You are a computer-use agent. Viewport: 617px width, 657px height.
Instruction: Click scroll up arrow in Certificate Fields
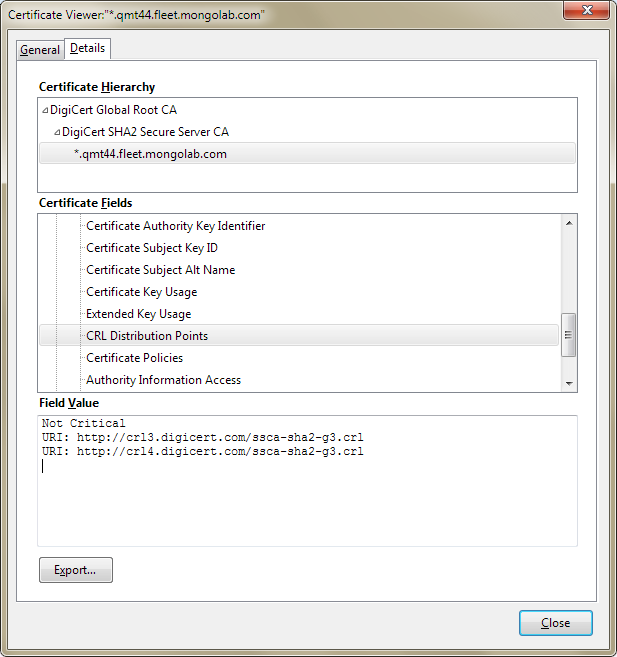click(x=569, y=221)
